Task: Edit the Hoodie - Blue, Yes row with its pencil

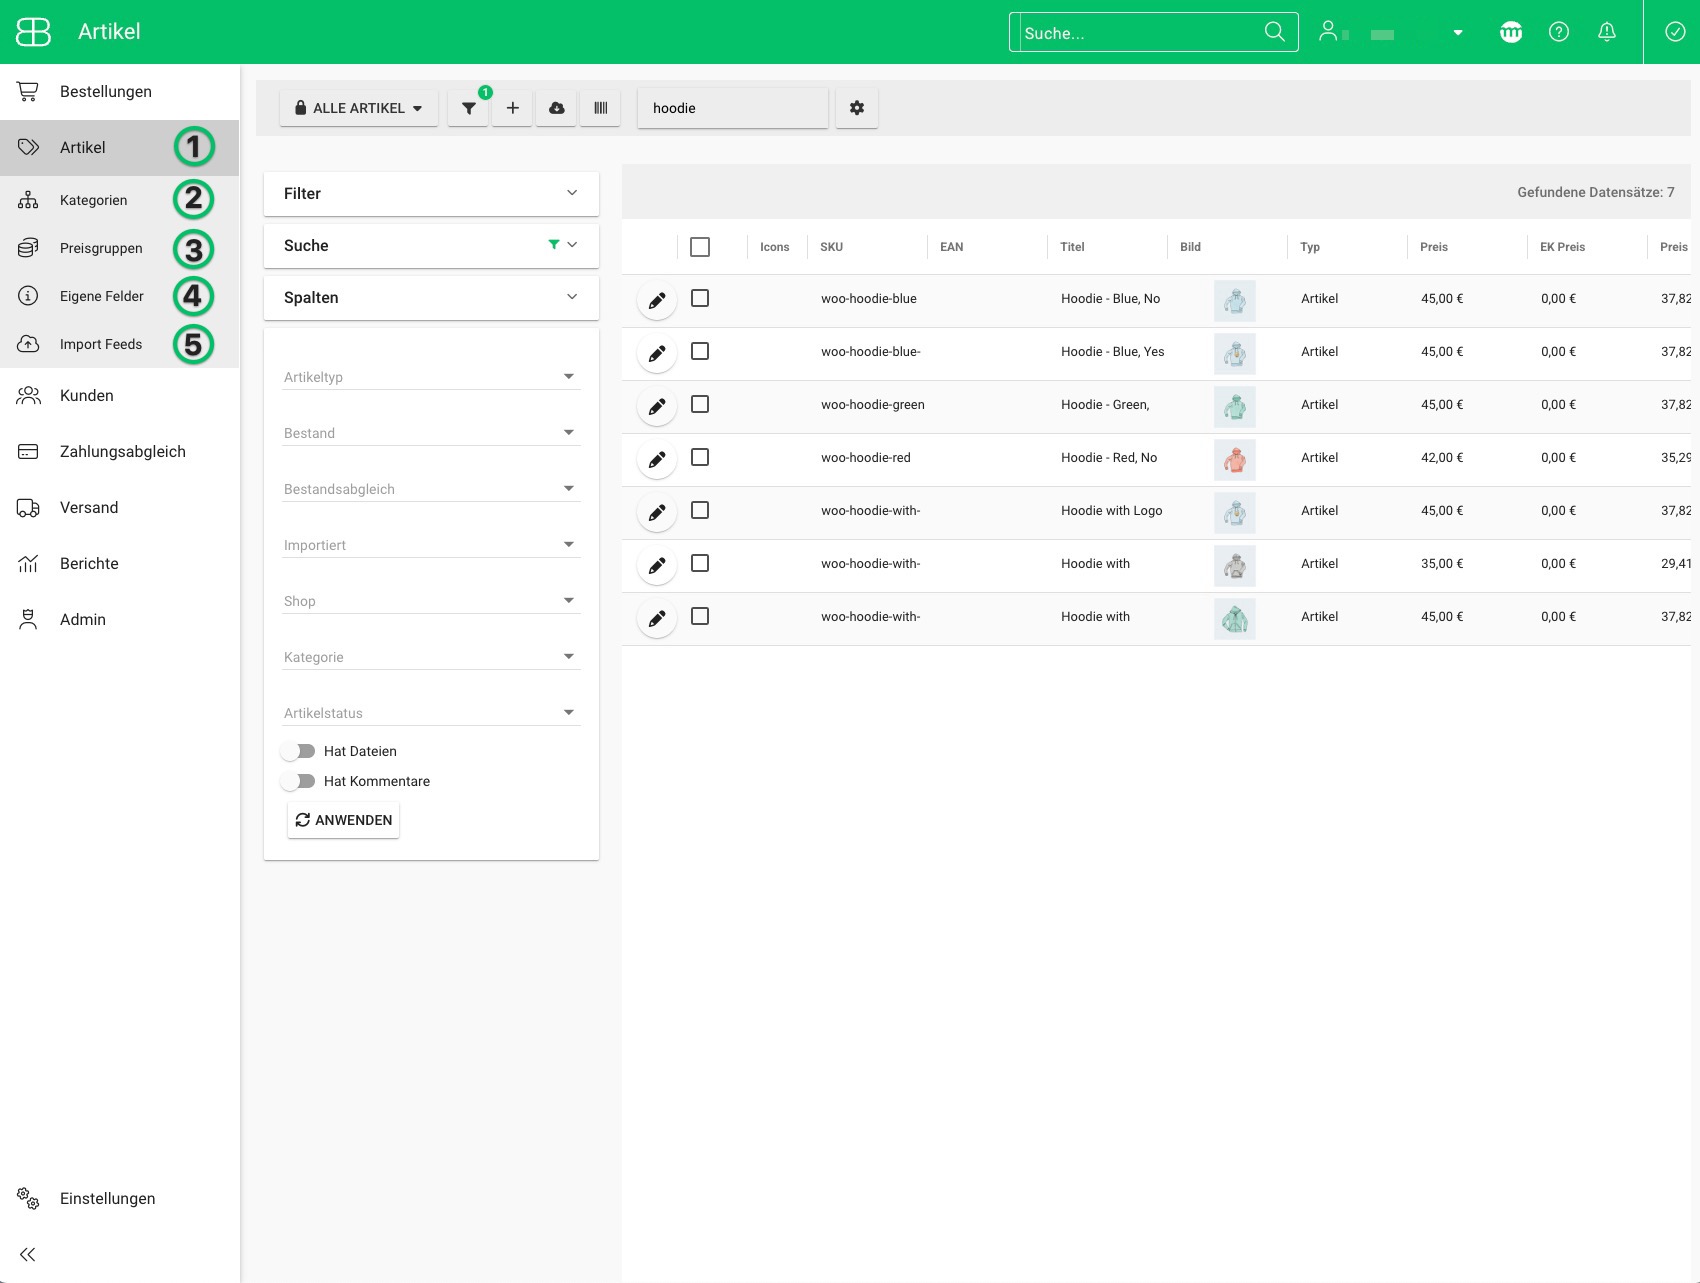Action: [x=657, y=353]
